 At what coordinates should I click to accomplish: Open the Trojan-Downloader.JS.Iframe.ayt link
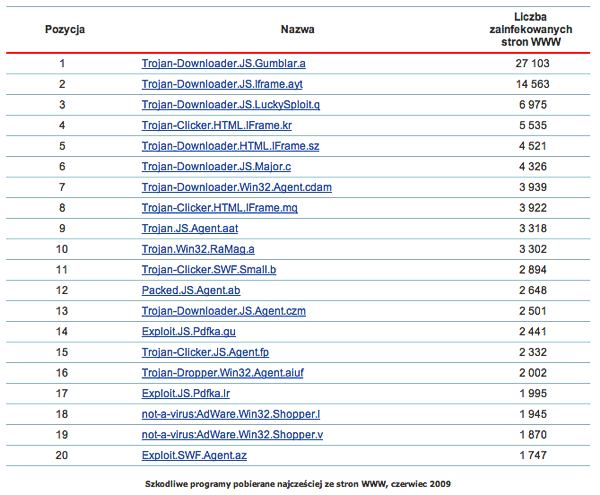[222, 84]
